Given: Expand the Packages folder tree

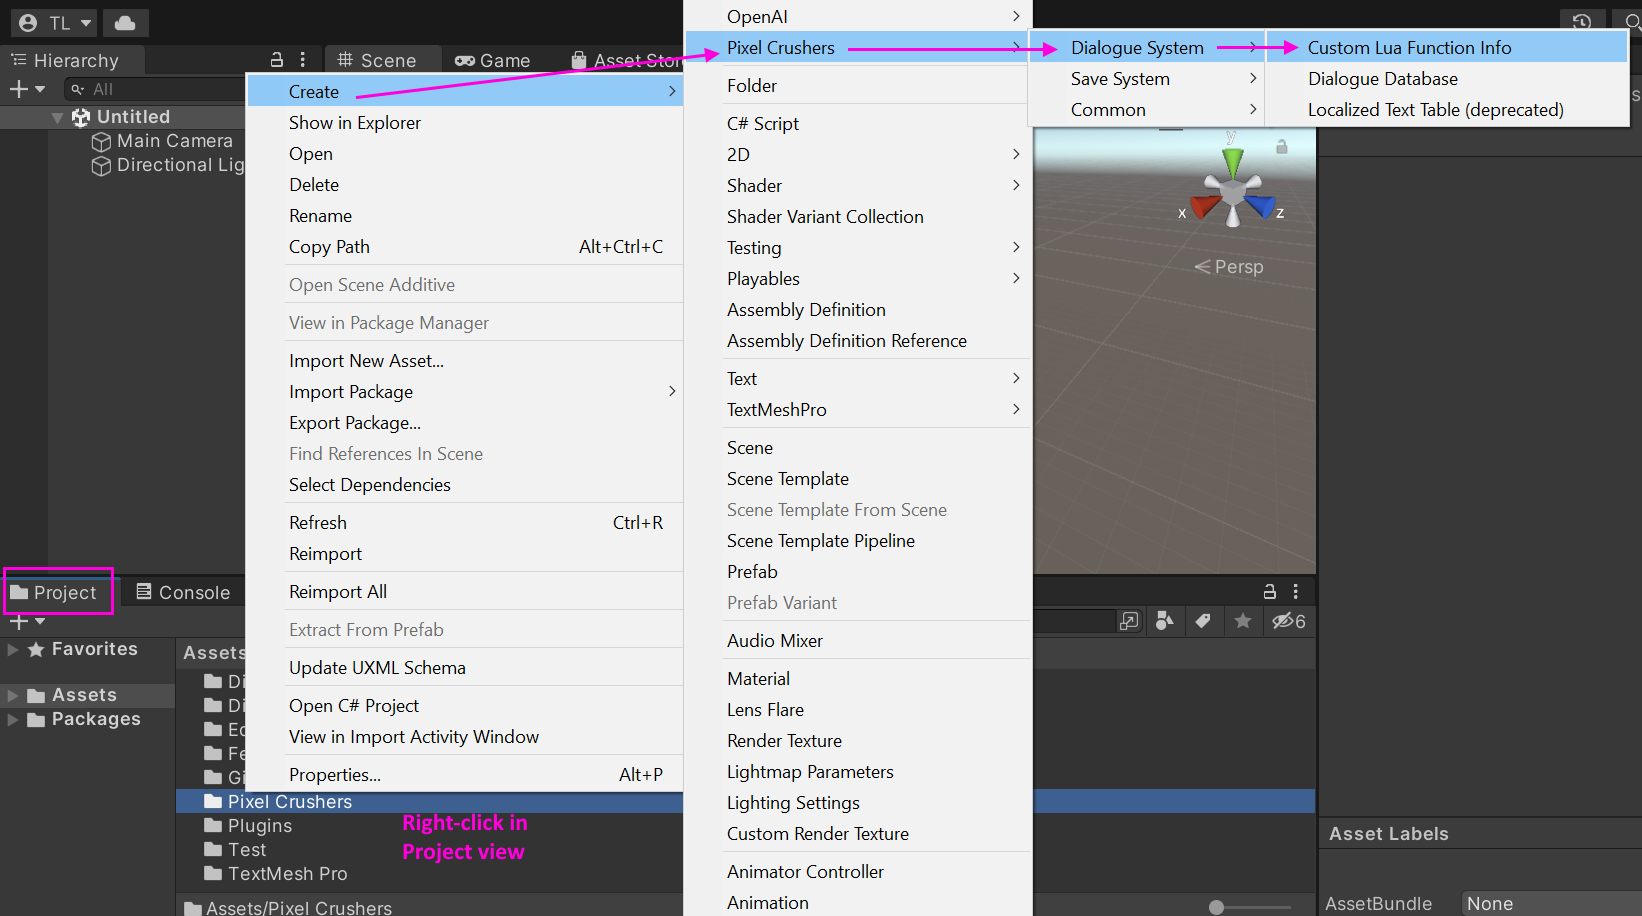Looking at the screenshot, I should (x=13, y=719).
